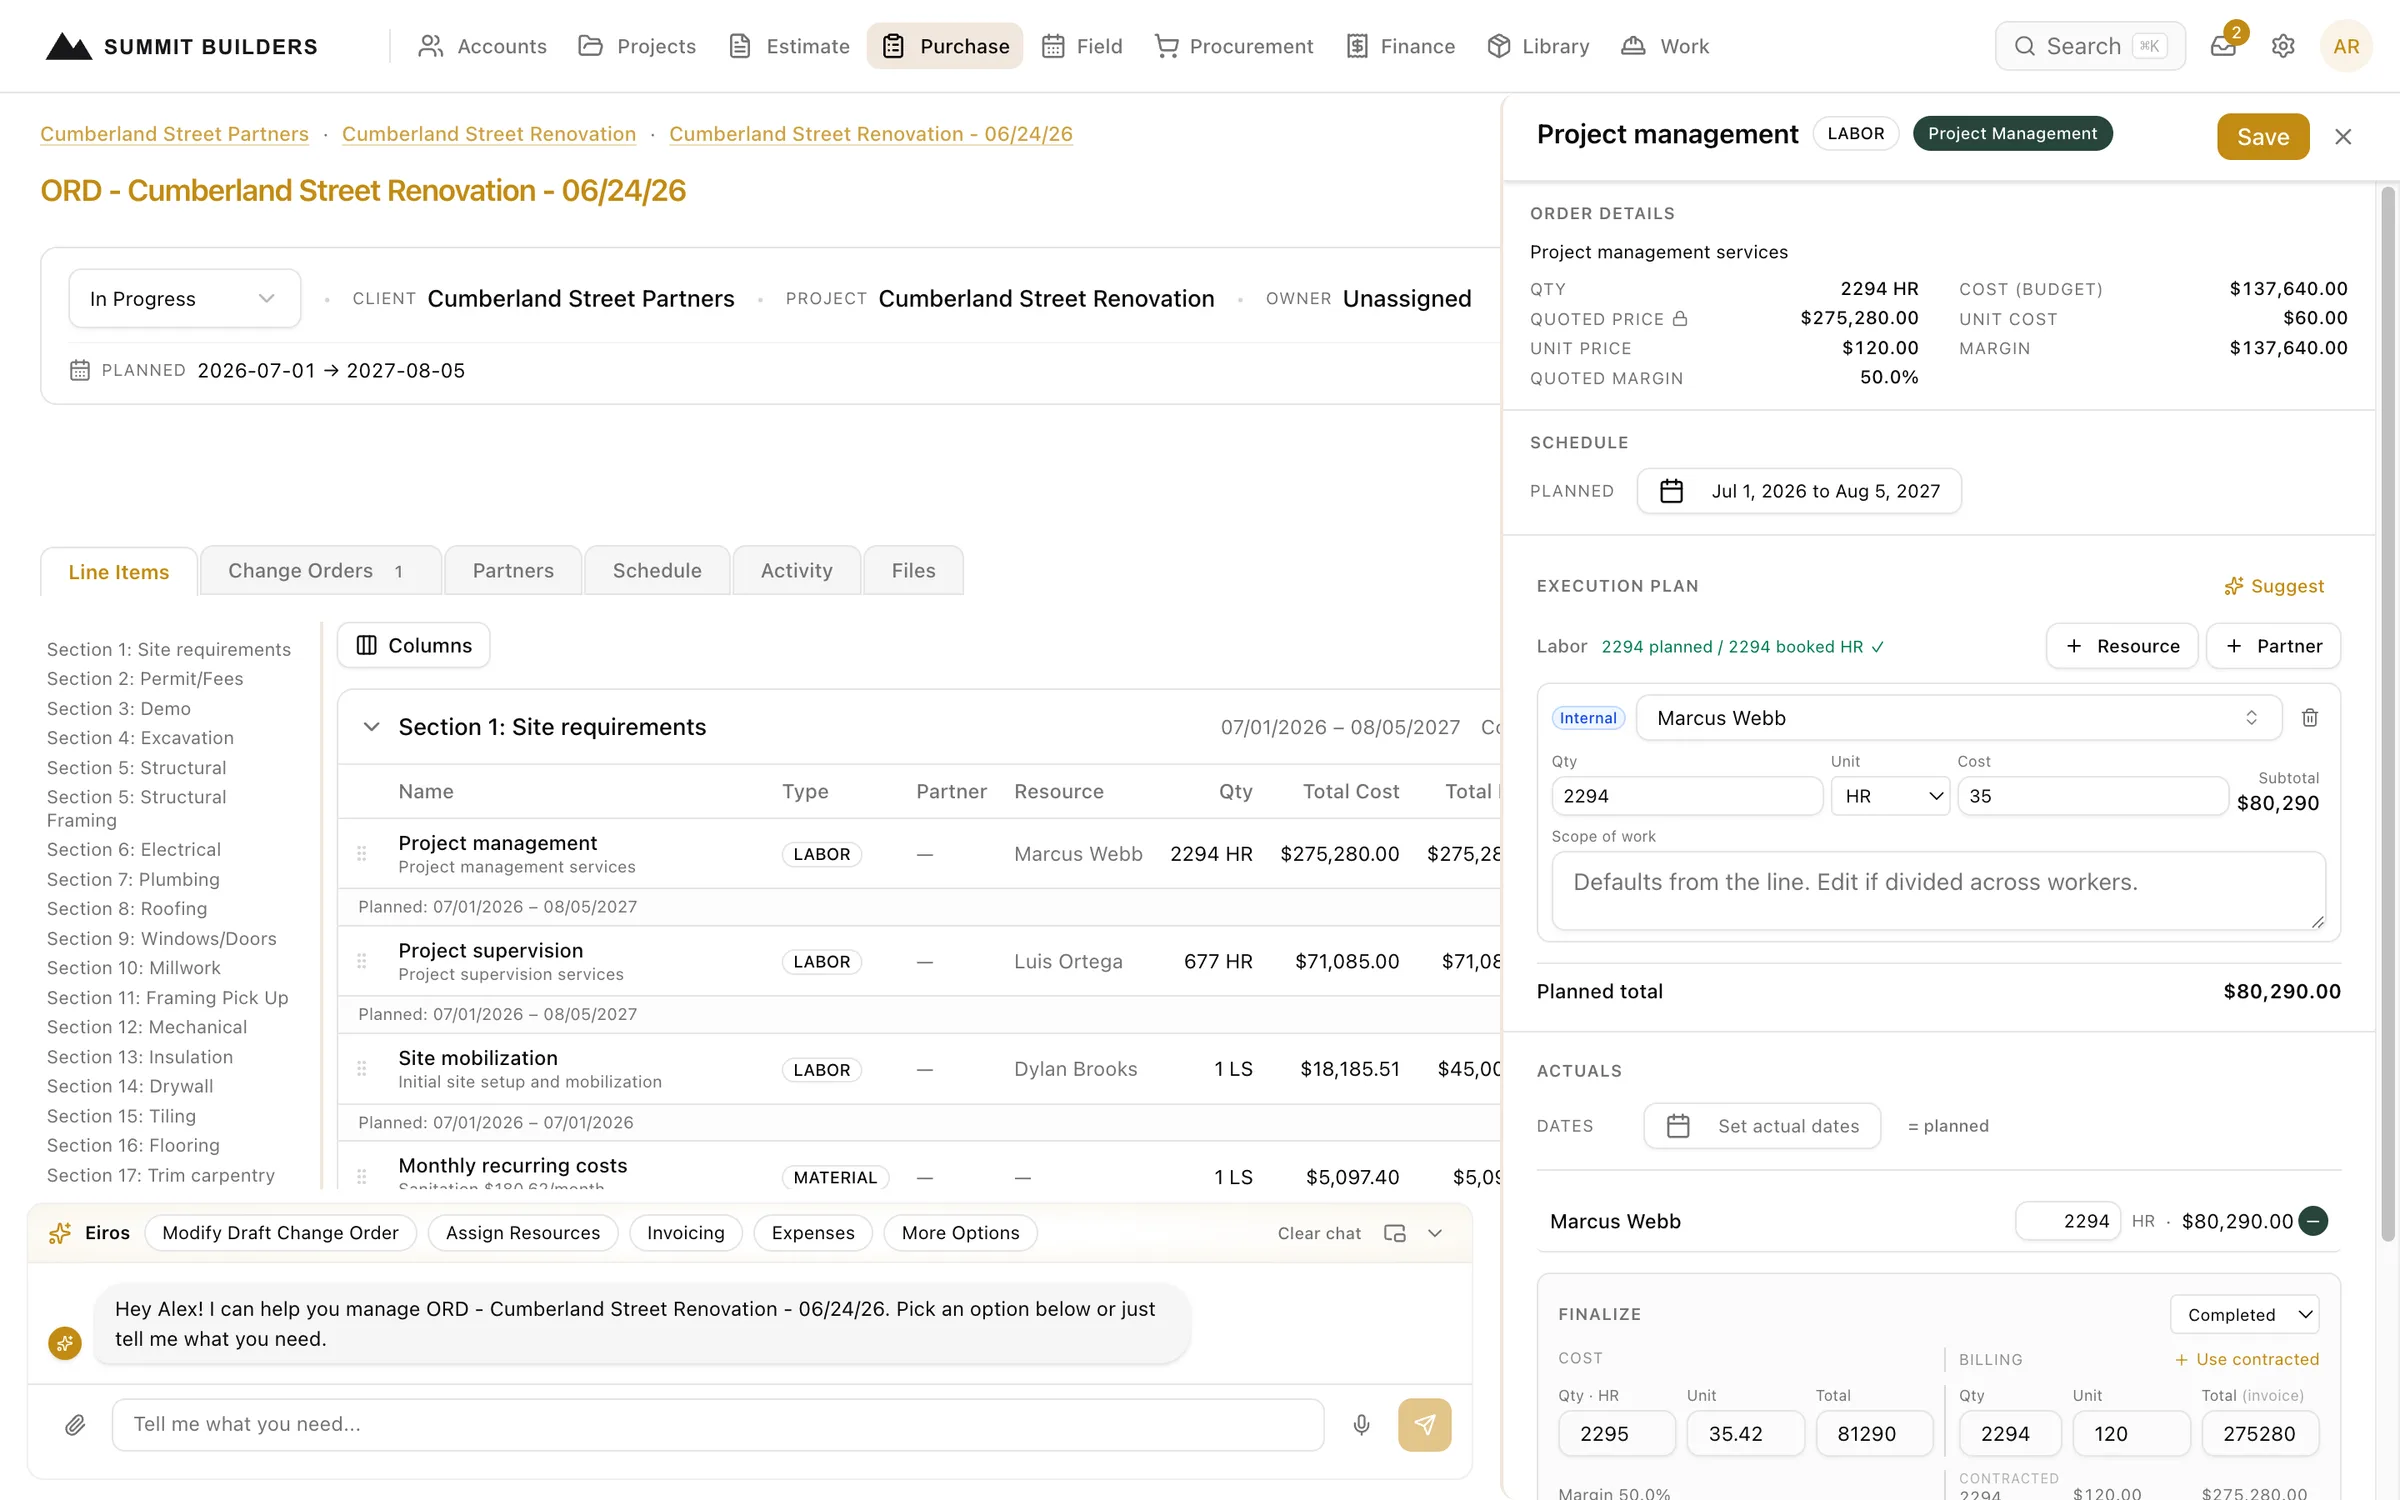Click the drag handle for Project supervision row
2400x1500 pixels.
(x=362, y=961)
